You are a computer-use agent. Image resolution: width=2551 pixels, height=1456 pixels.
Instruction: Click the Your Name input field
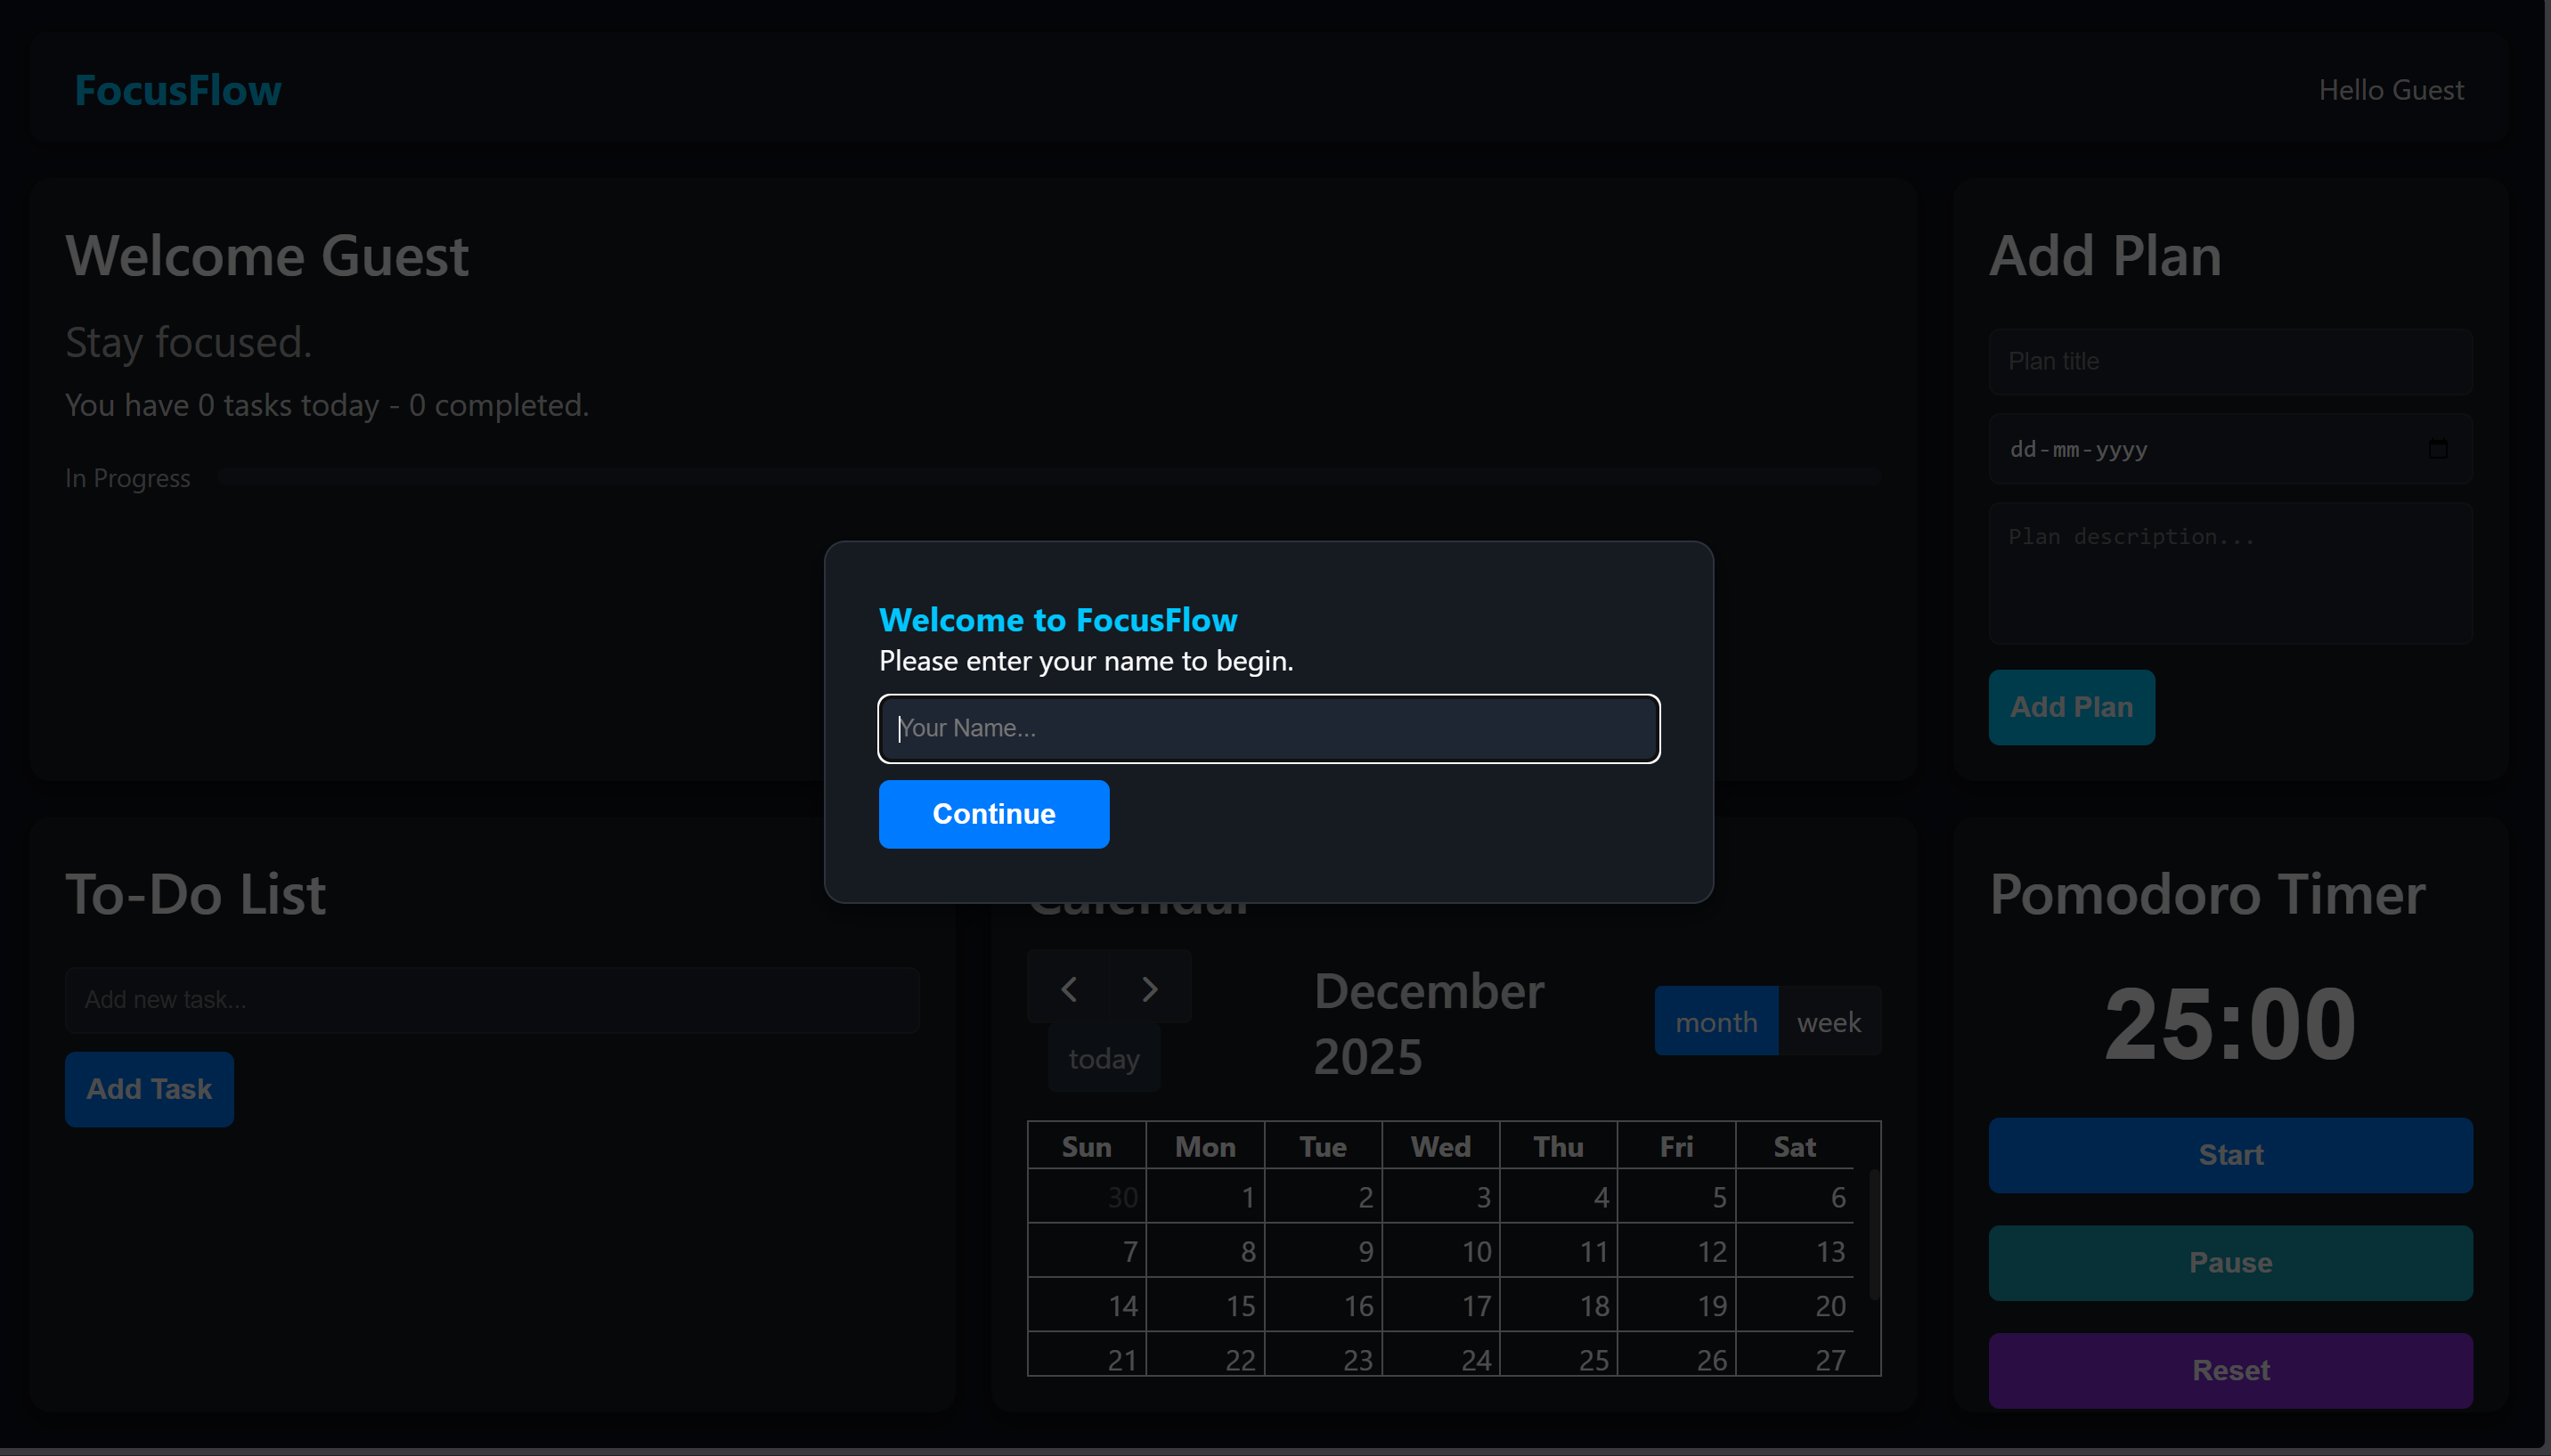[1268, 728]
